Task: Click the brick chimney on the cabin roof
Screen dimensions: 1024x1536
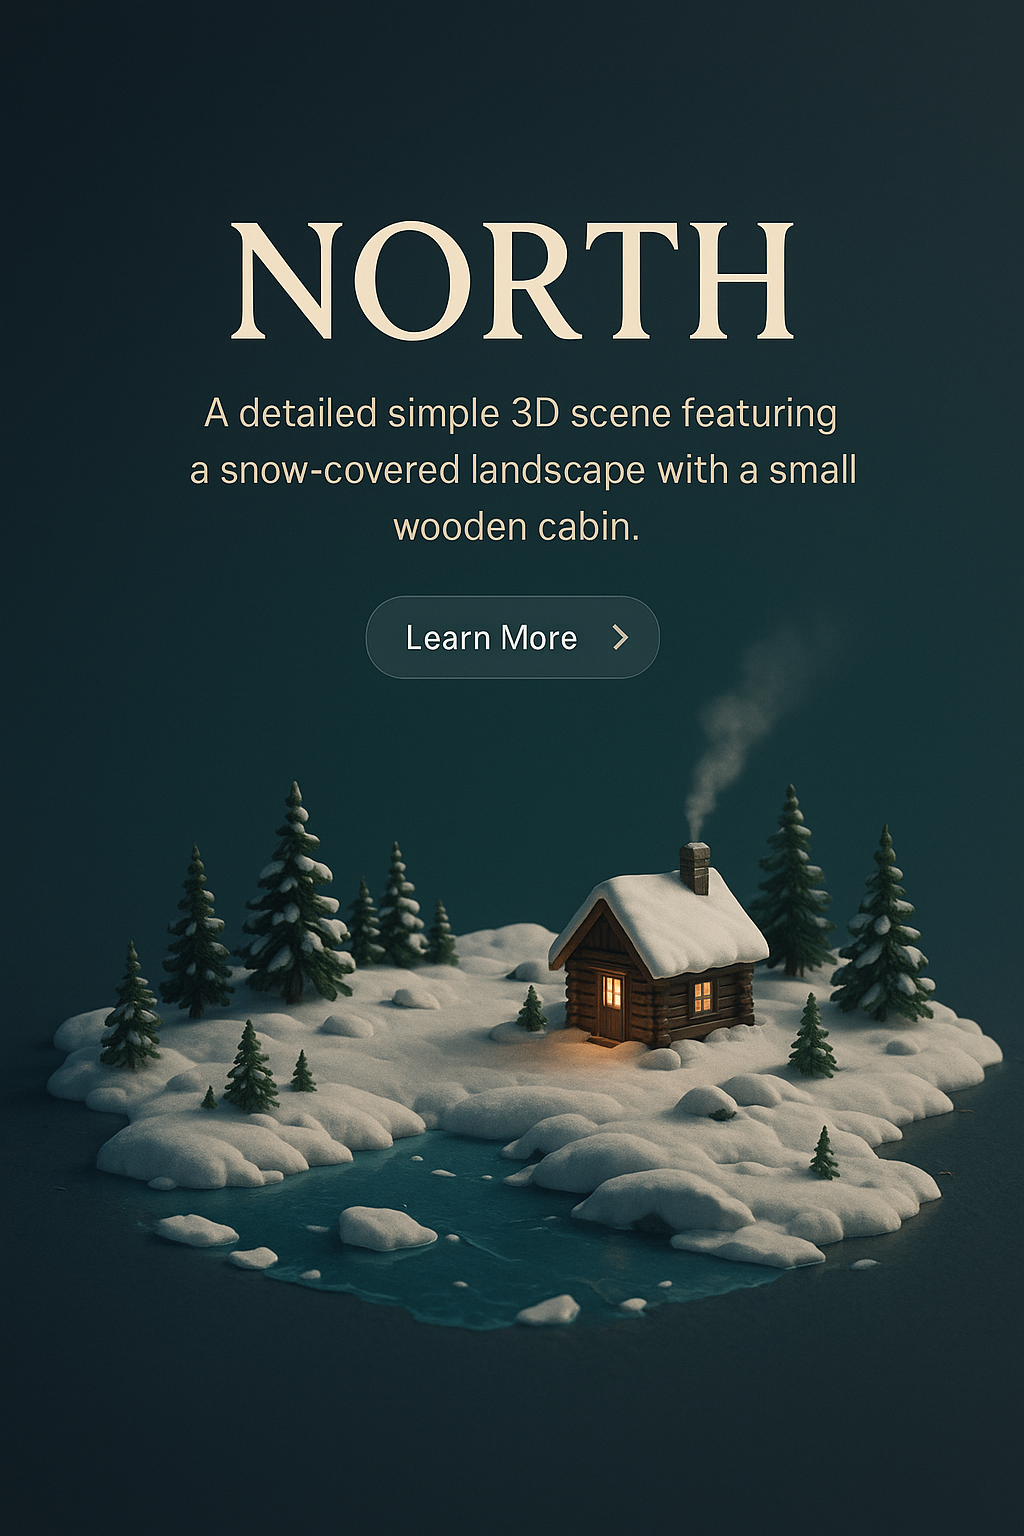Action: click(x=695, y=867)
